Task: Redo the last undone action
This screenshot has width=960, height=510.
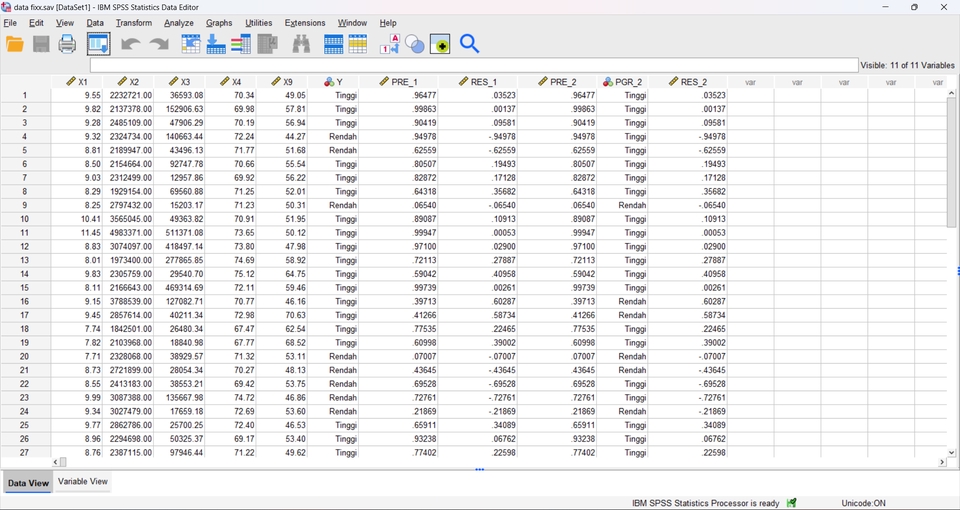Action: (159, 44)
